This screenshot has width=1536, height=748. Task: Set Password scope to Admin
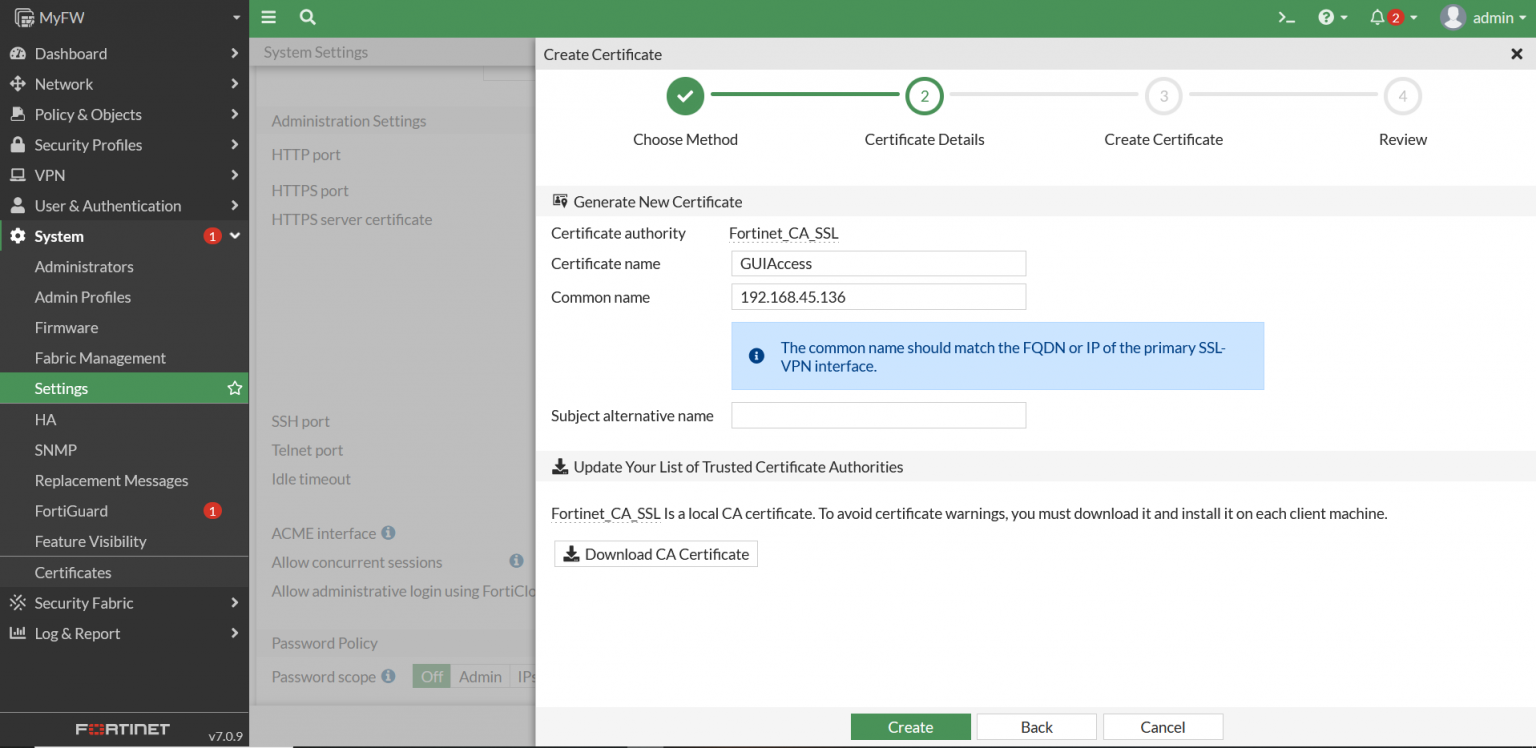coord(480,676)
